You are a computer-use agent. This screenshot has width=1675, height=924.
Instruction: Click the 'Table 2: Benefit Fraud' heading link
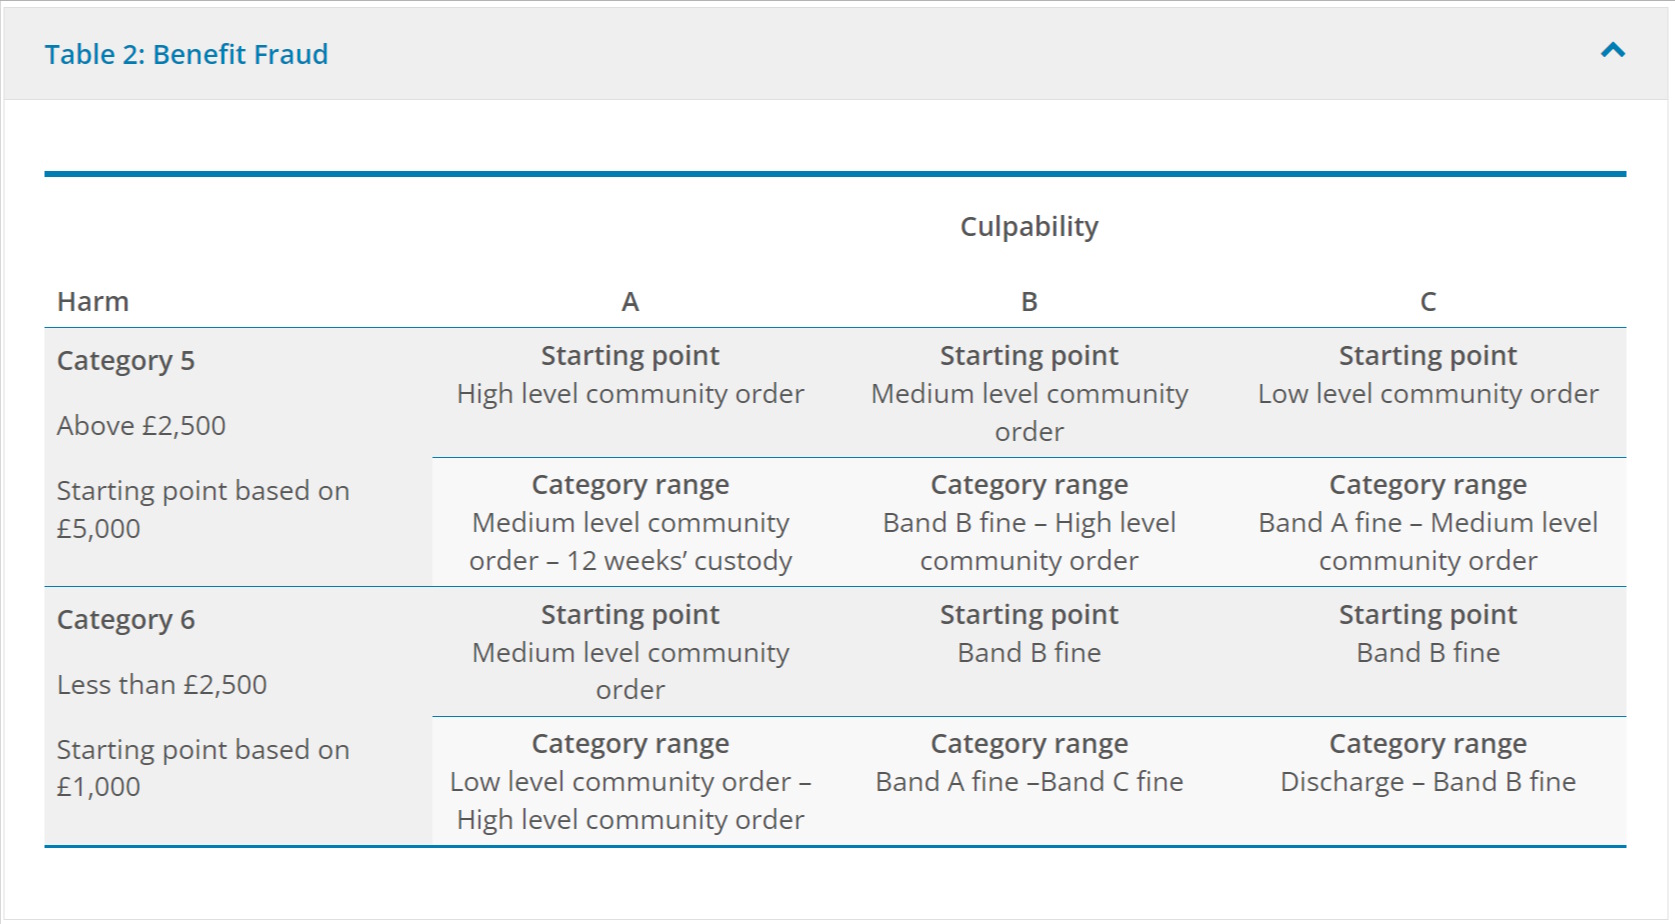coord(186,54)
